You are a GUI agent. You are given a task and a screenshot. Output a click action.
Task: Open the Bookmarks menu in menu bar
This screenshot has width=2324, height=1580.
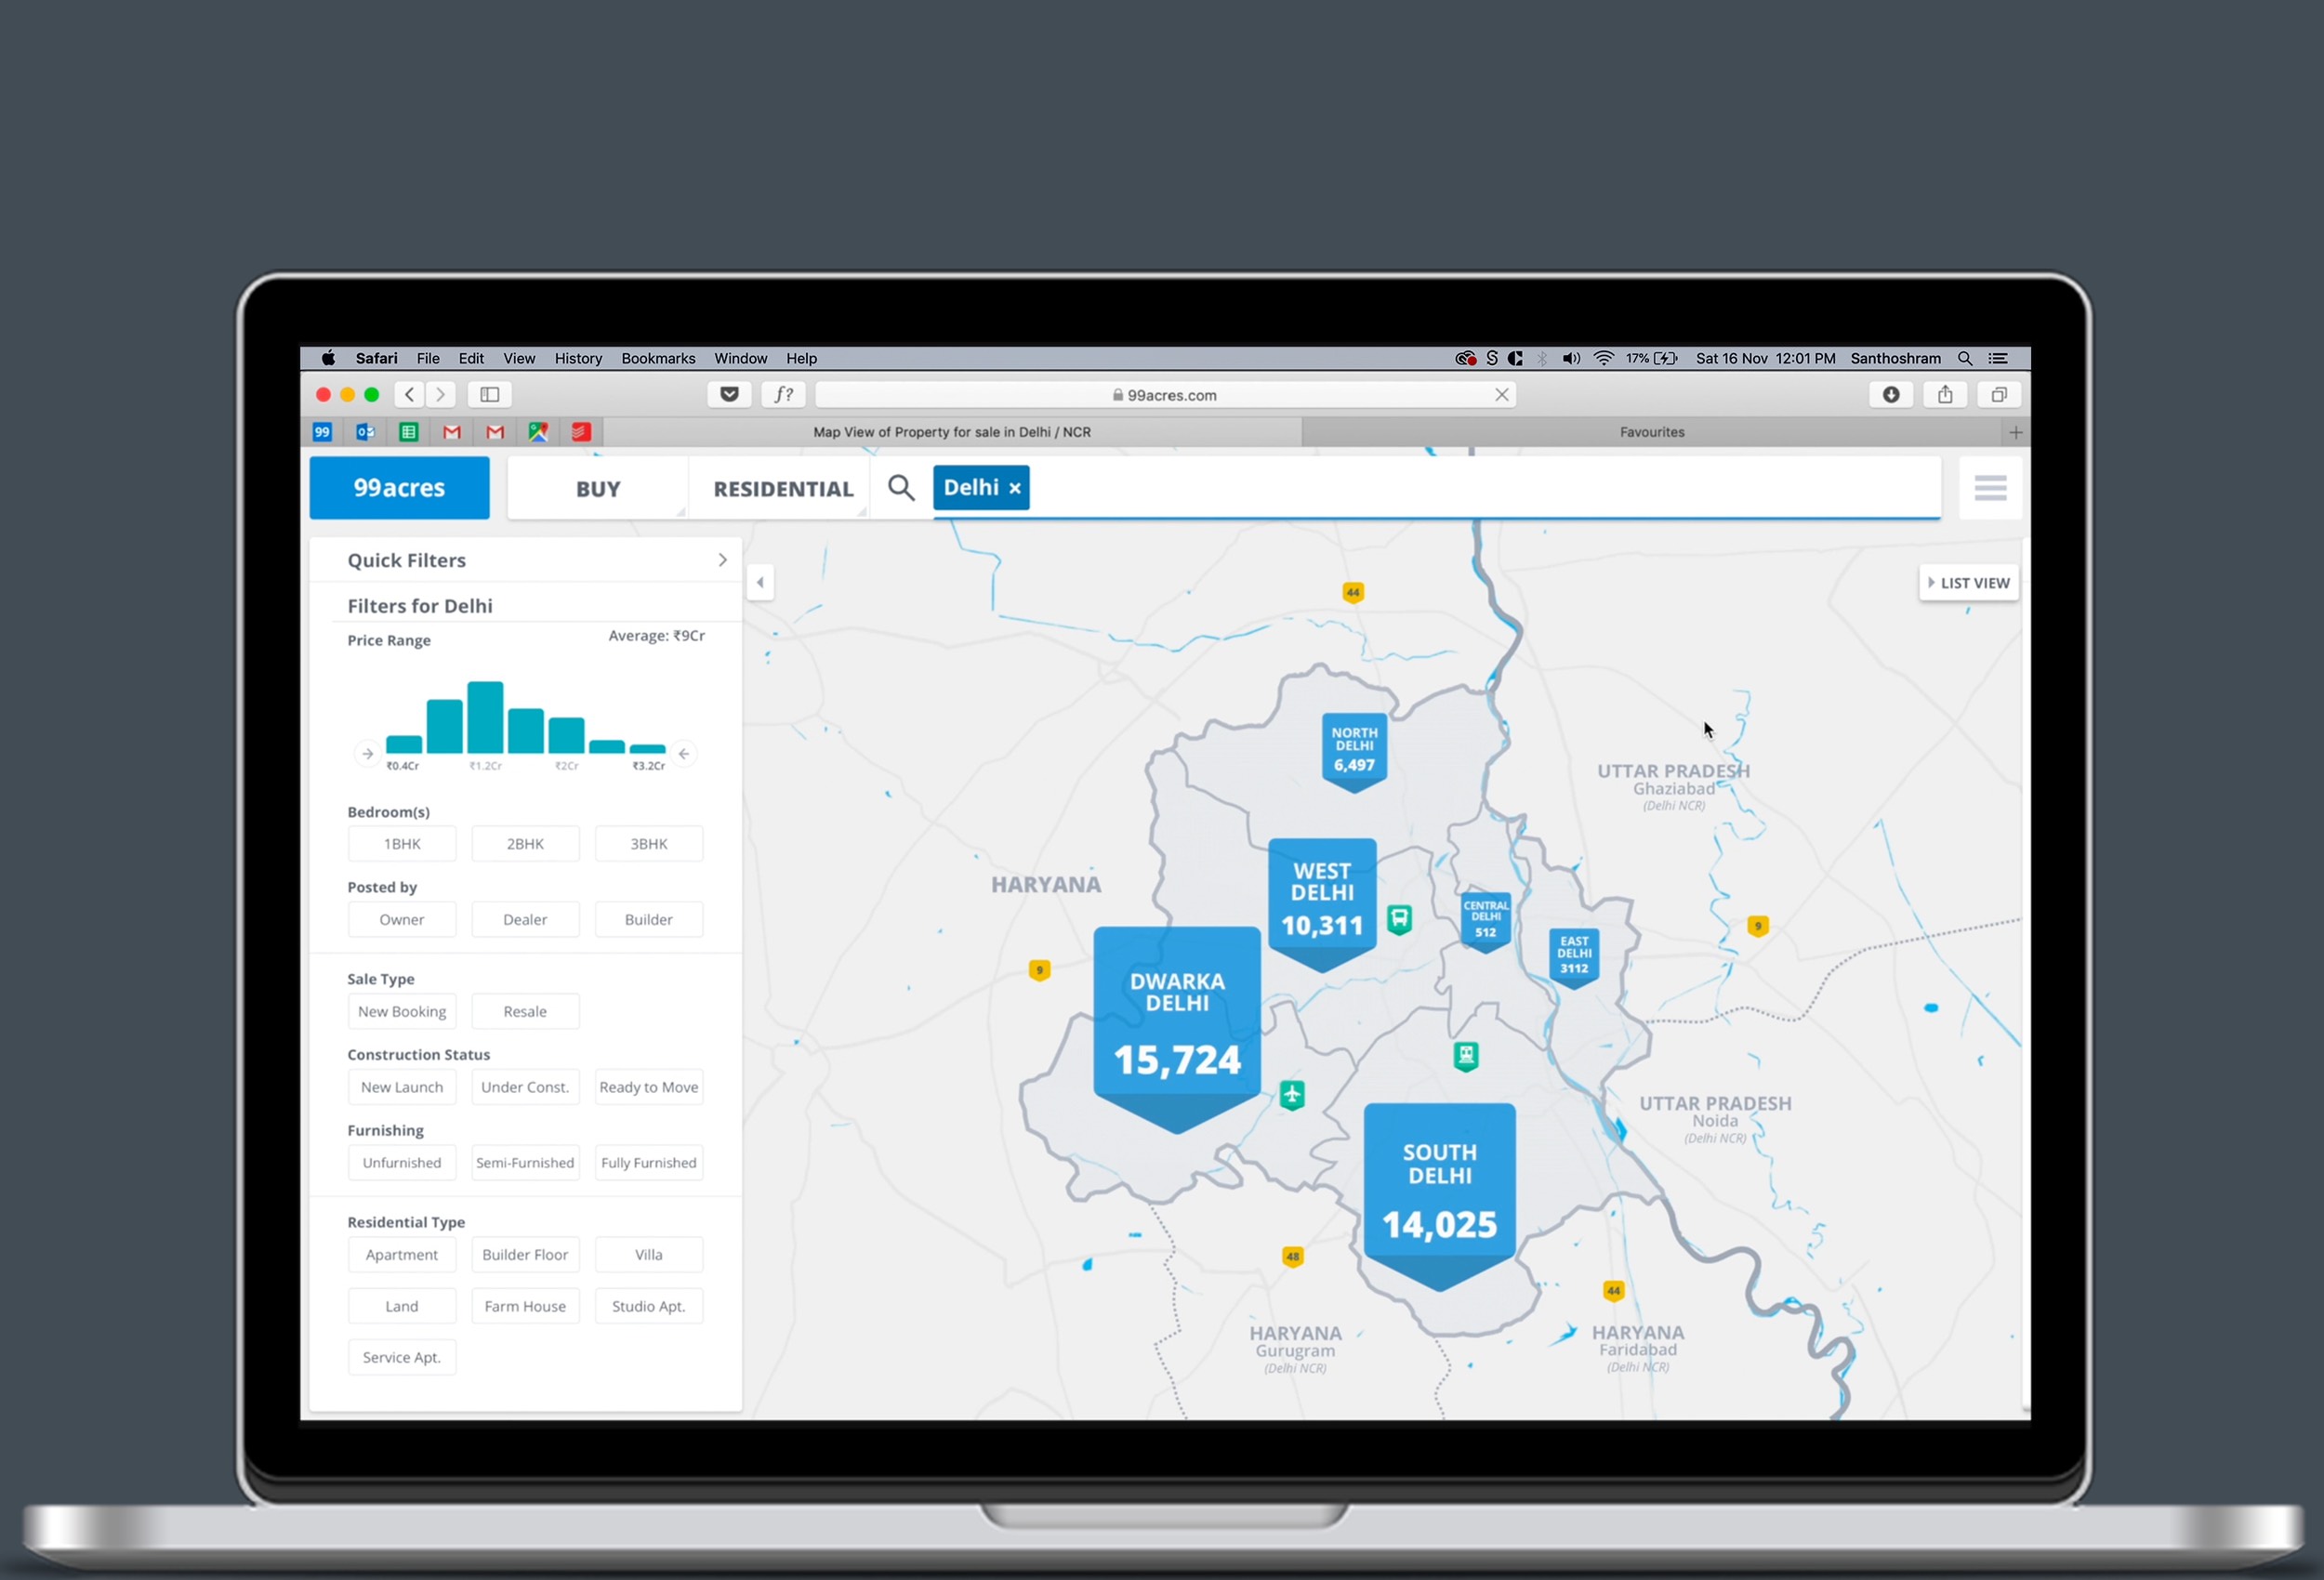(x=658, y=358)
